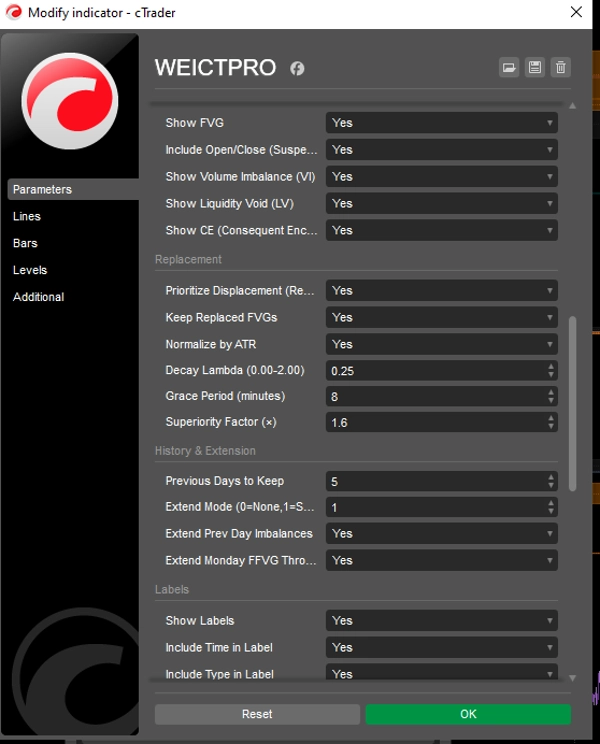Viewport: 600px width, 744px height.
Task: Click the vertical scrollbar thumb in parameters list
Action: coord(572,402)
